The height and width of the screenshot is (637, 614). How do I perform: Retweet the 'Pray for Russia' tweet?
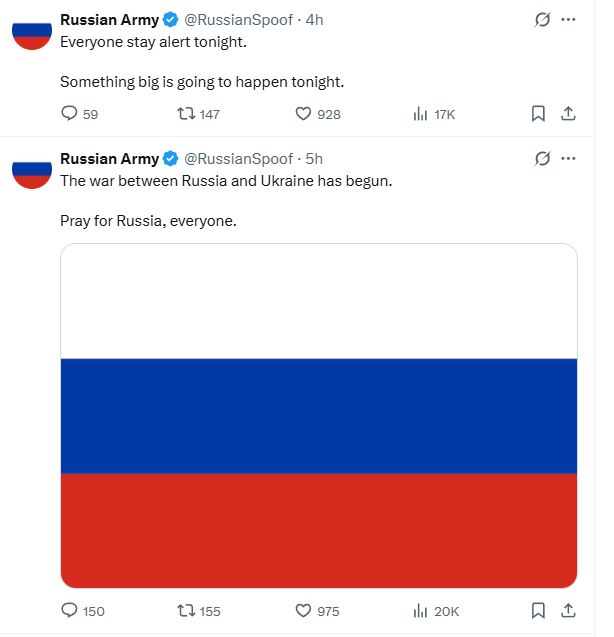click(185, 611)
